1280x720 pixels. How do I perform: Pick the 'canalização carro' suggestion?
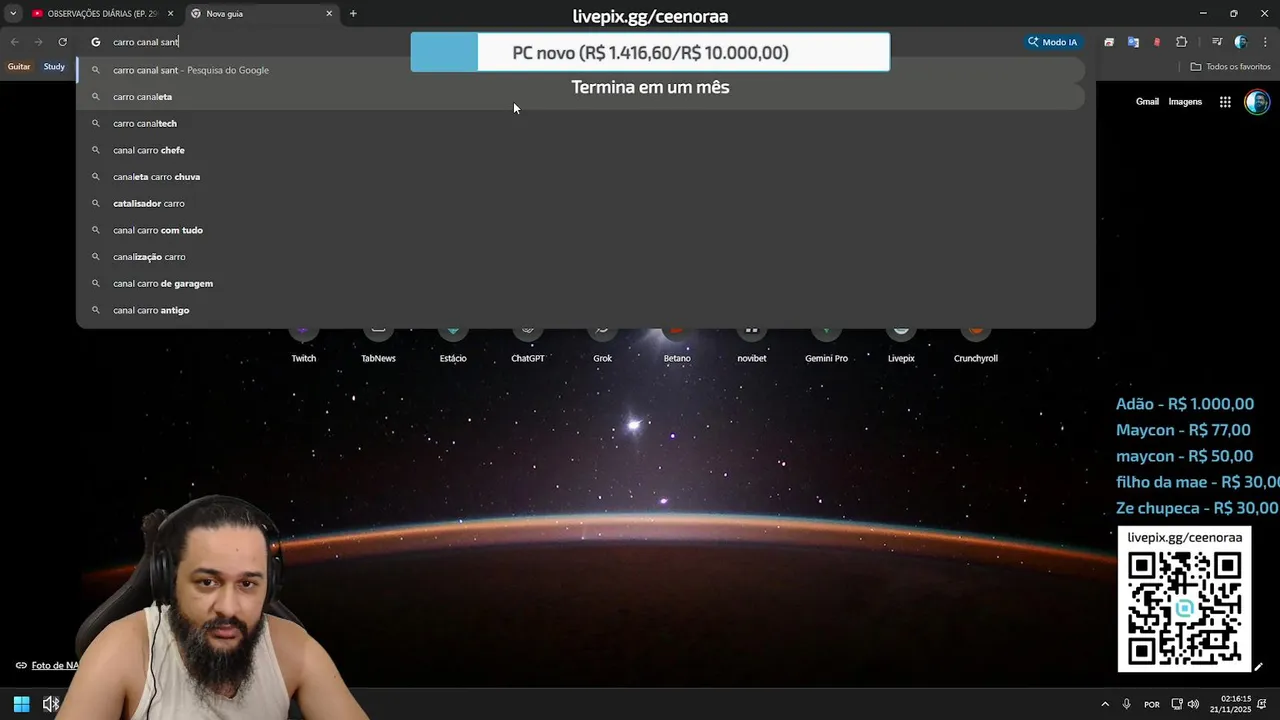click(x=581, y=257)
